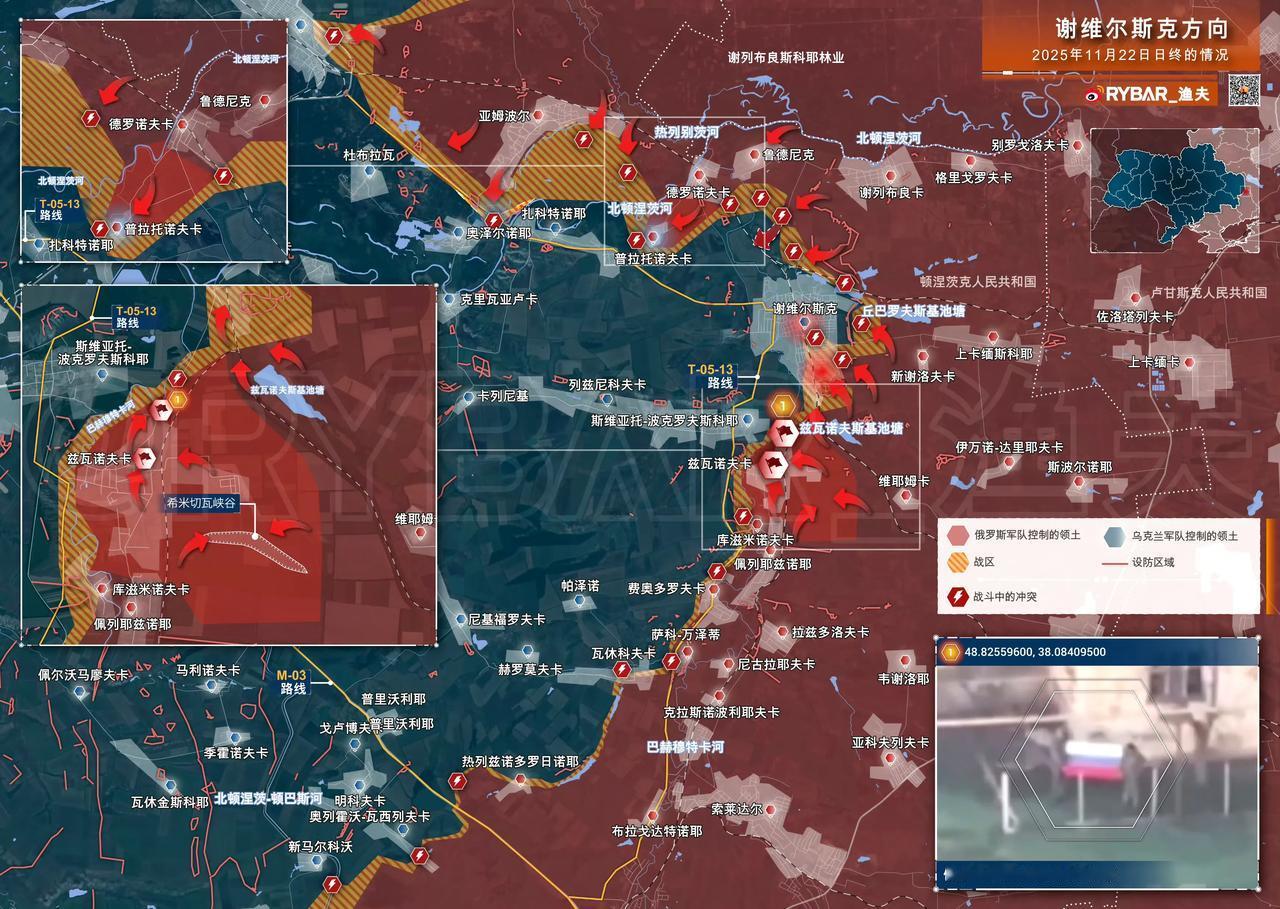This screenshot has width=1280, height=909.
Task: Click the M-03 路线 road label
Action: 293,682
